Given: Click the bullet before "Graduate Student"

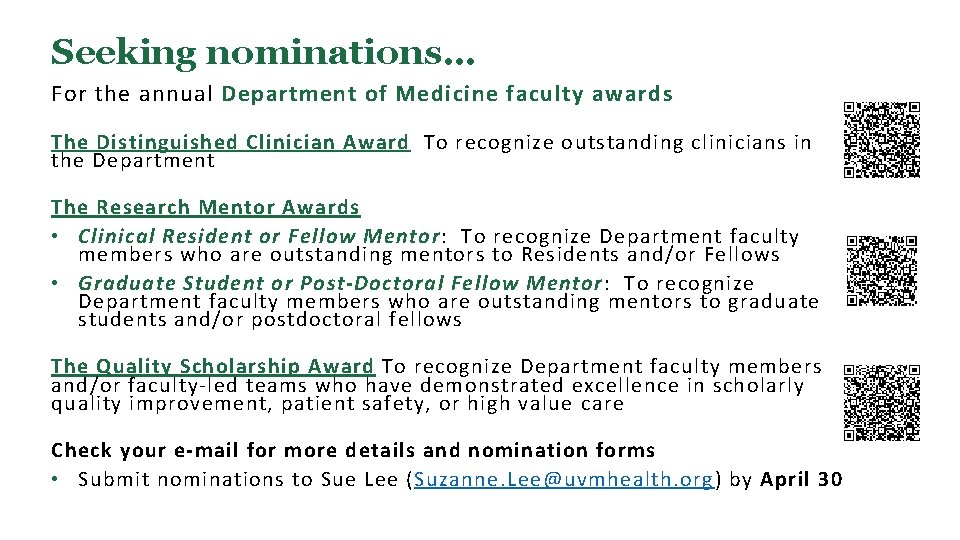Looking at the screenshot, I should (57, 283).
